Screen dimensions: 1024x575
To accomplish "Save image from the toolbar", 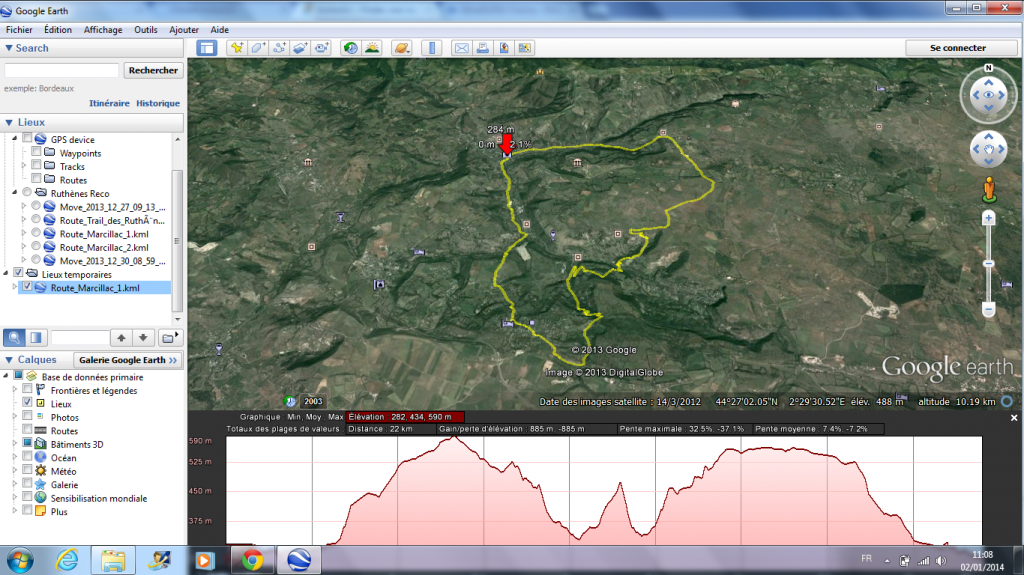I will 504,48.
